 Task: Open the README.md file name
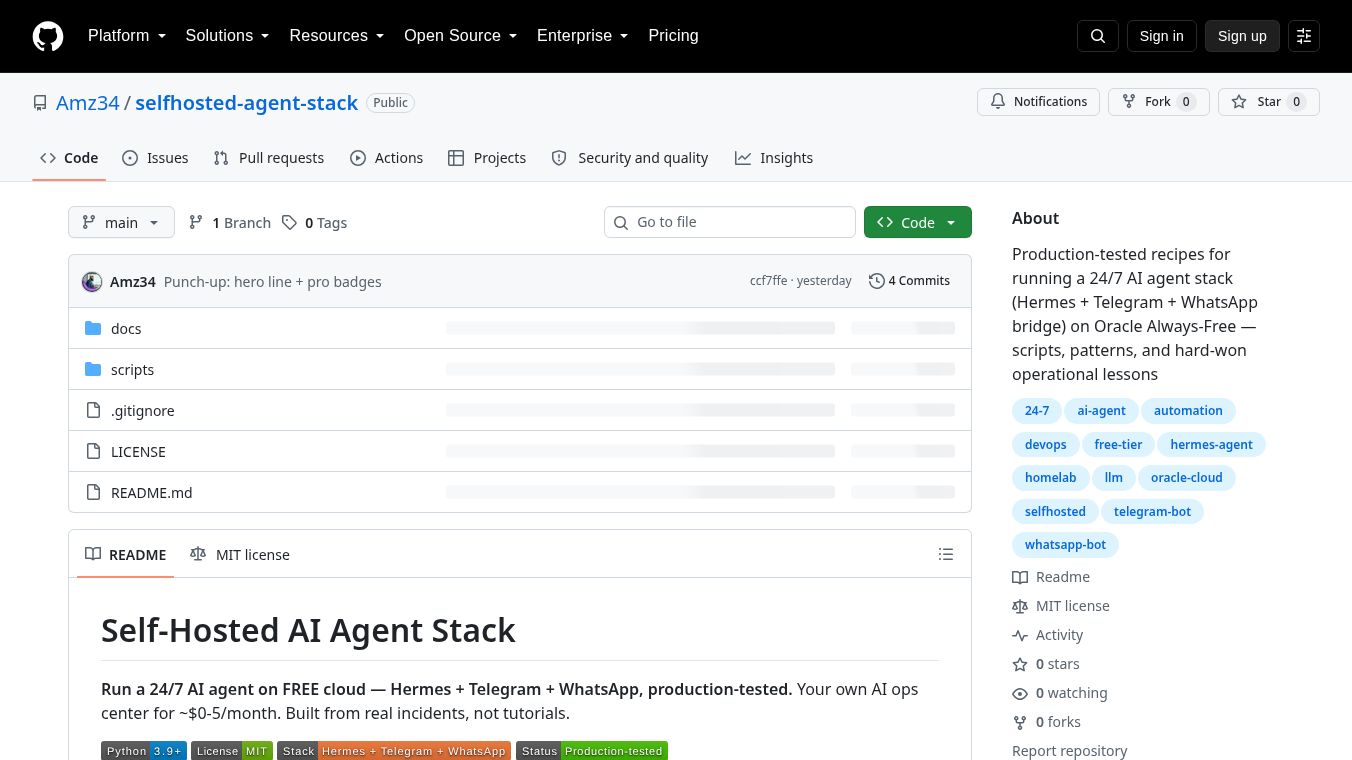pos(151,493)
